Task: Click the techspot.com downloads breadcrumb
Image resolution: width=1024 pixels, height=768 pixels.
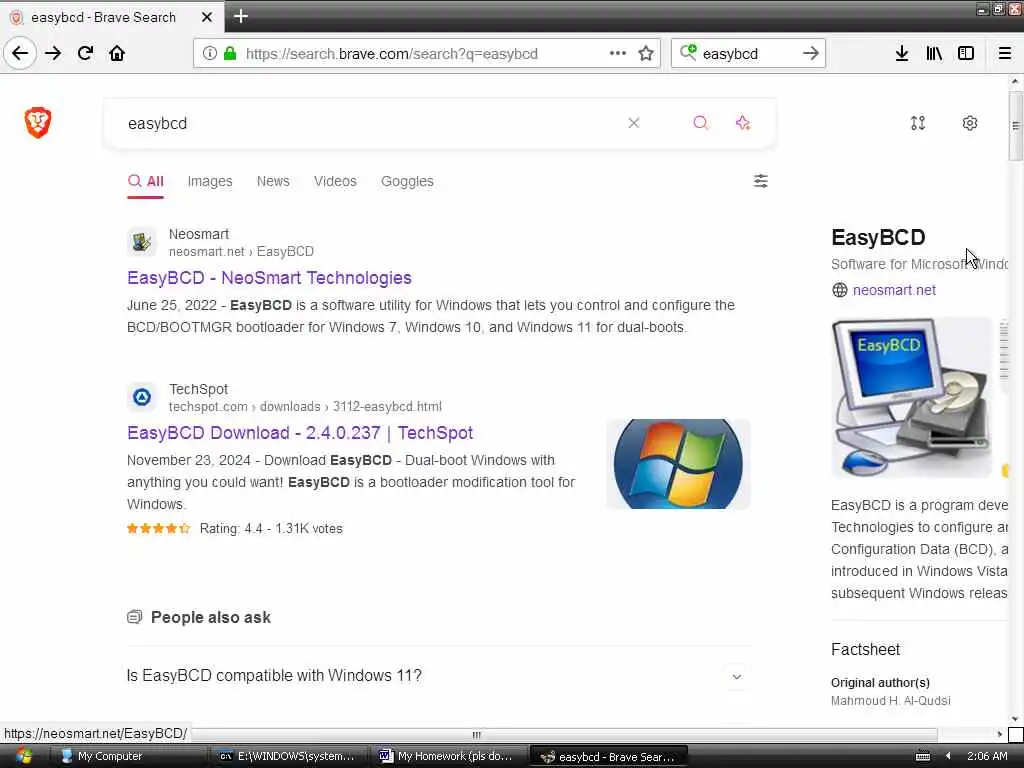Action: click(305, 406)
